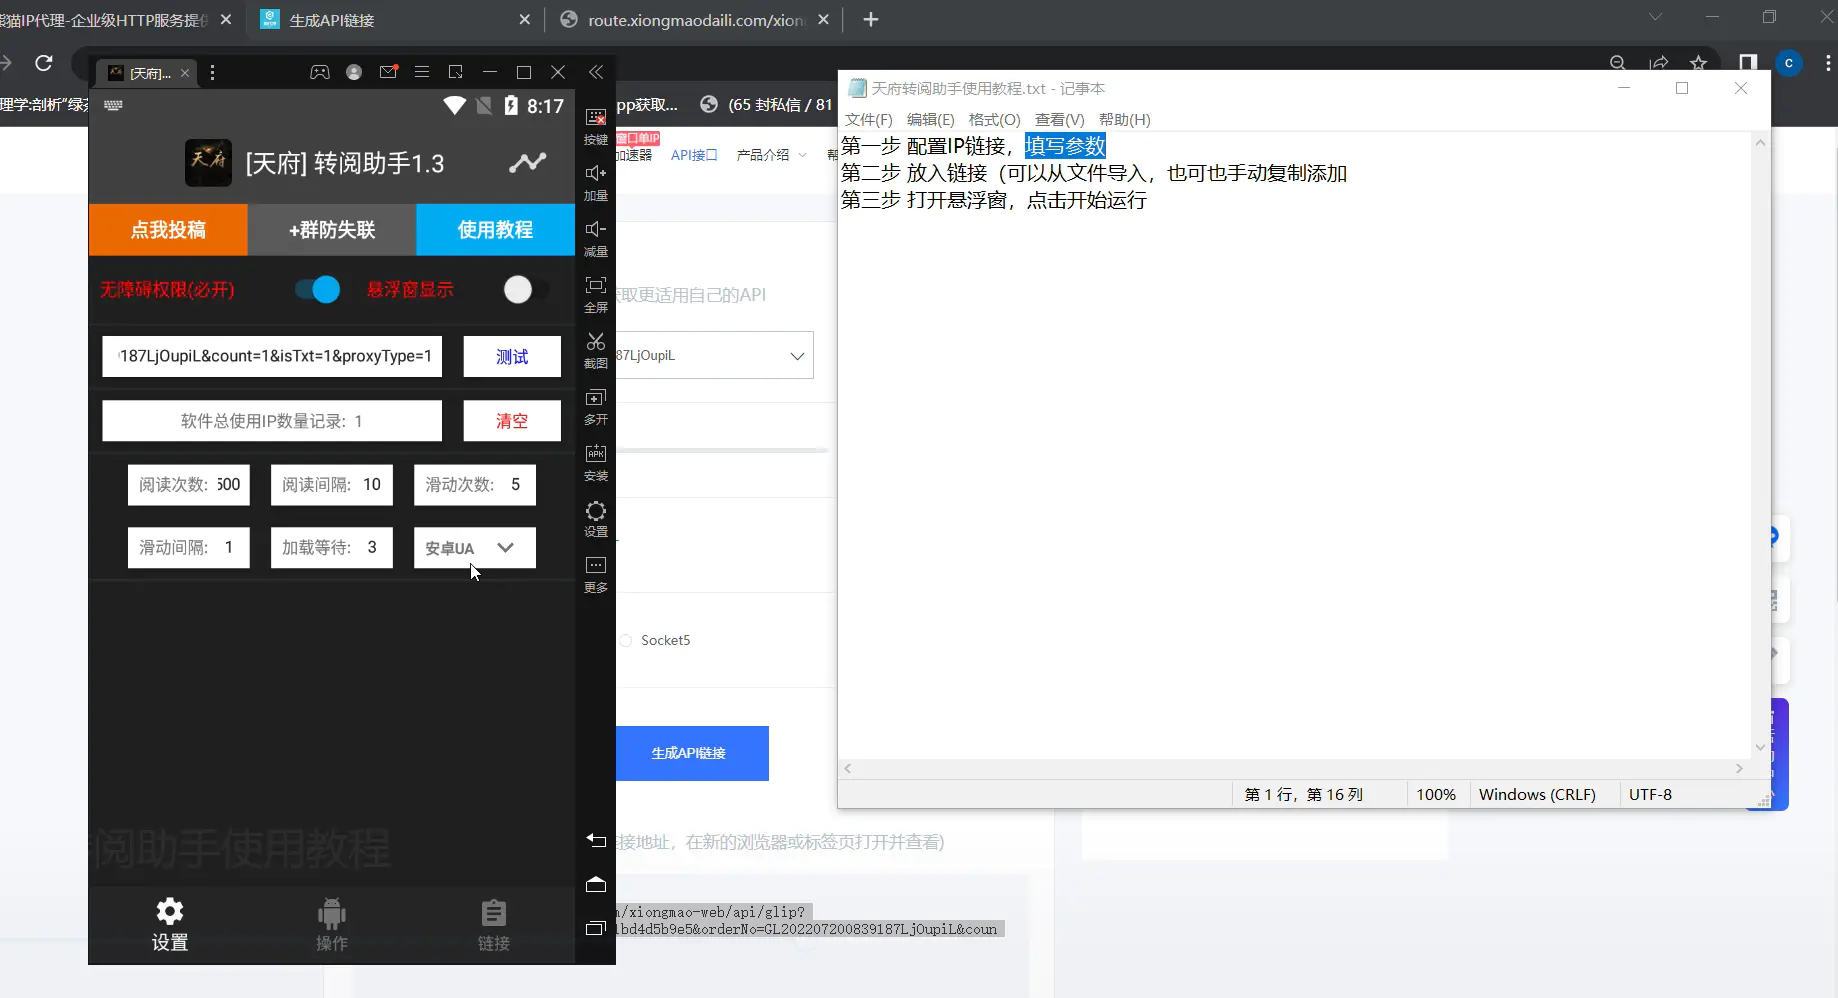Toggle the 无障碍权限 accessibility switch
The height and width of the screenshot is (998, 1838).
[315, 289]
